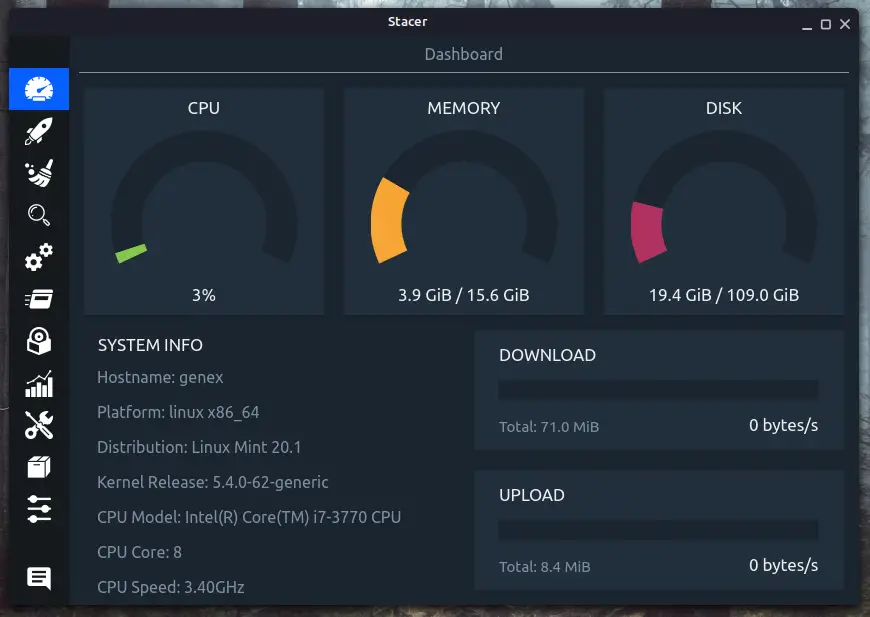Open APT Repository Manager box icon
870x617 pixels.
[39, 467]
